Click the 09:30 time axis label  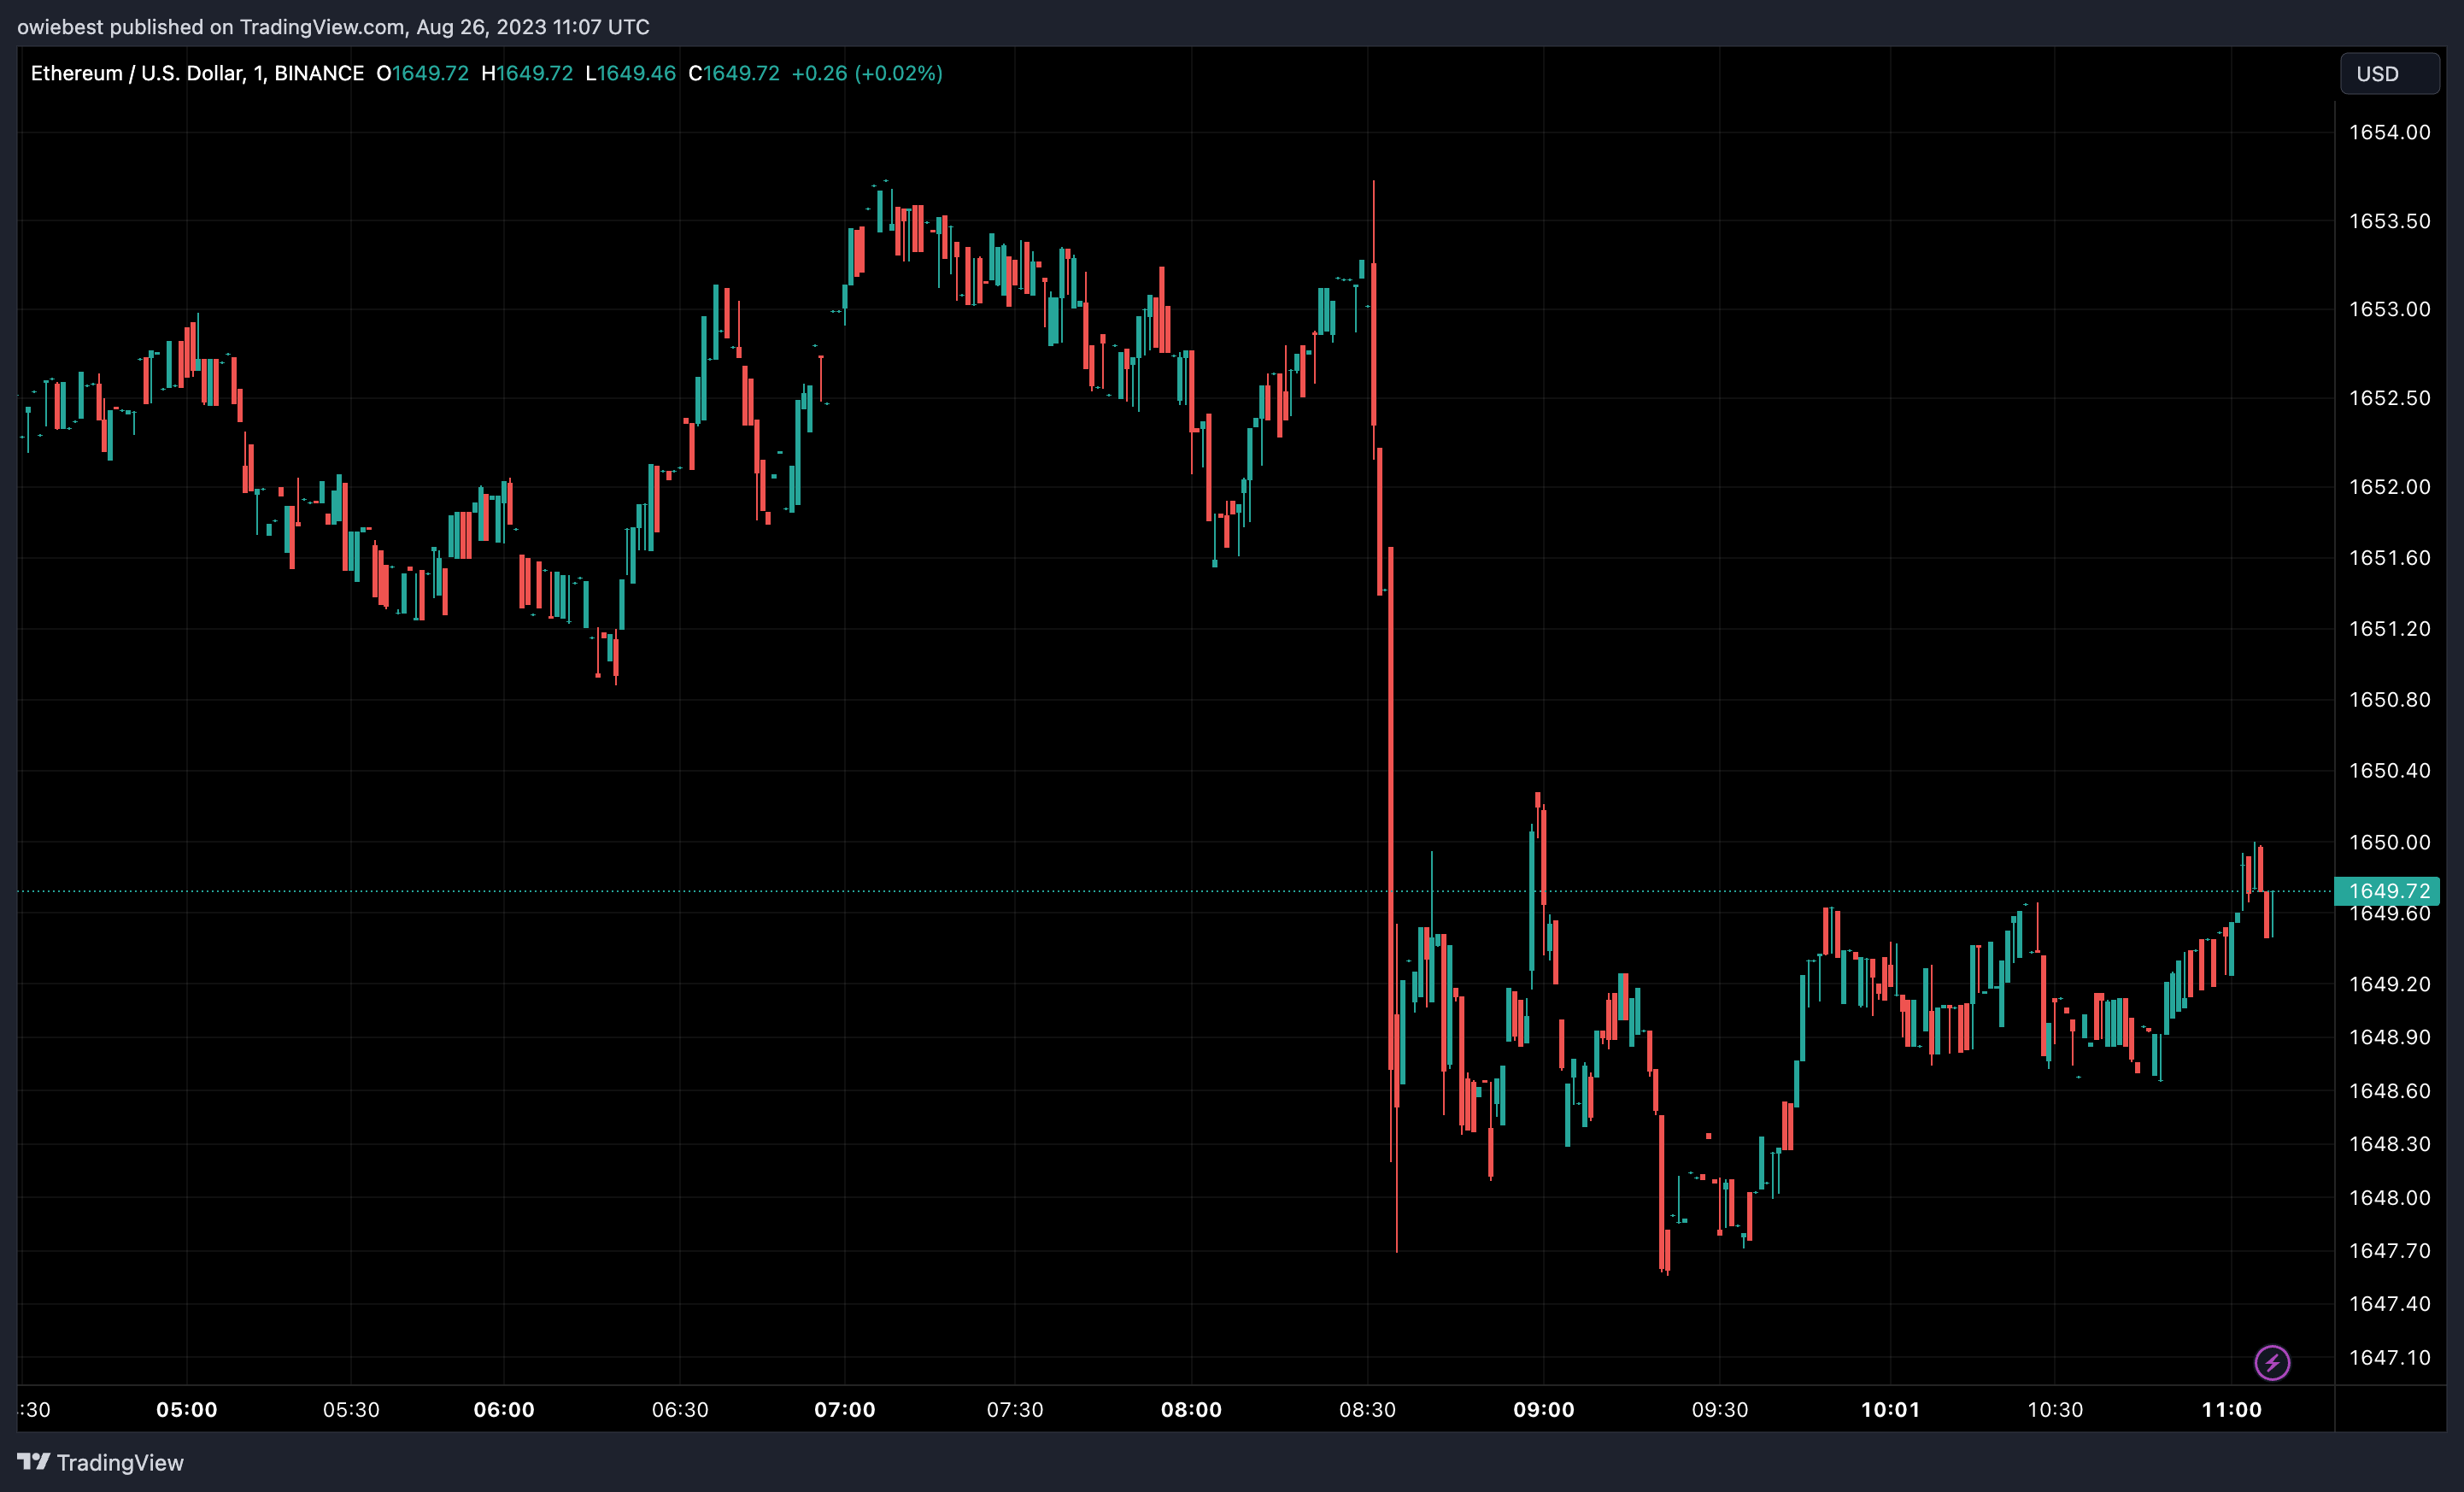click(1720, 1410)
